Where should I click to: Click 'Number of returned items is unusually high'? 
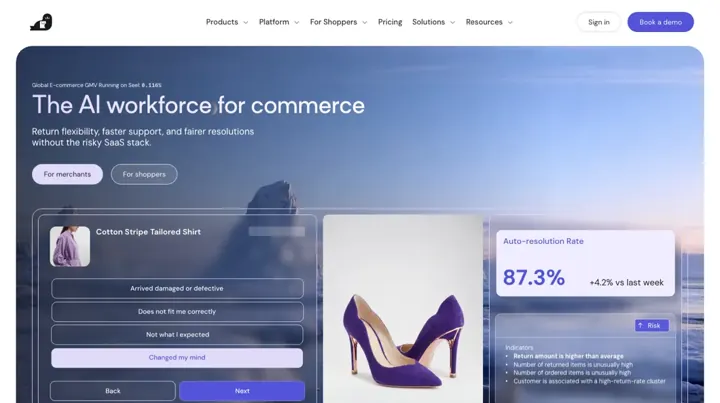click(573, 364)
